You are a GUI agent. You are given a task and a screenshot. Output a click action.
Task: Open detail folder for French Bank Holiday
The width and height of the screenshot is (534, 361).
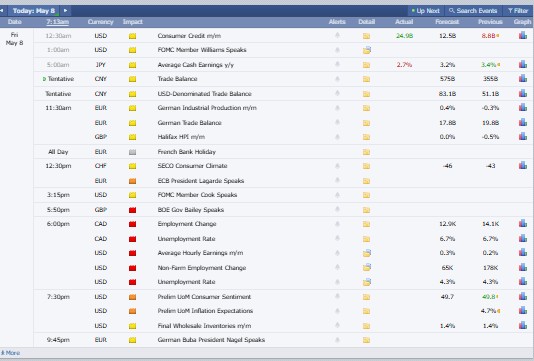tap(366, 152)
